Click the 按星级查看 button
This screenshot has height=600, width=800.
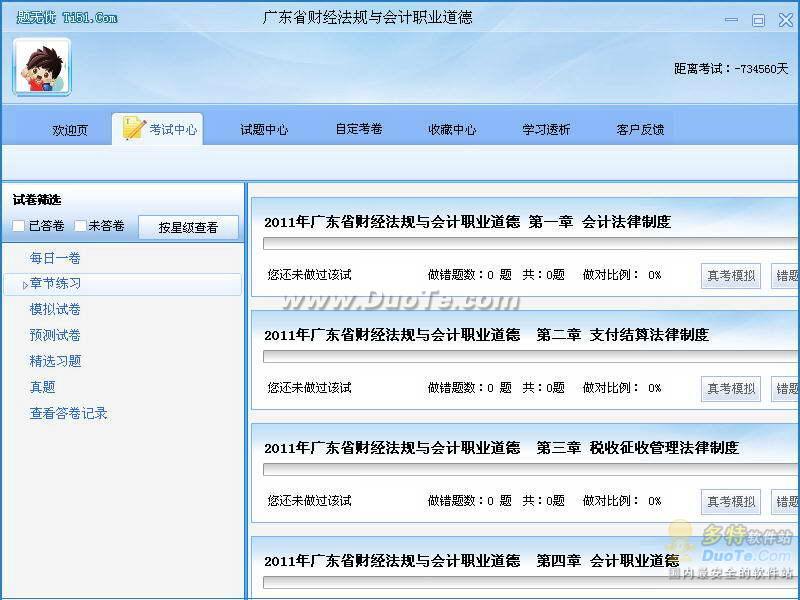188,227
